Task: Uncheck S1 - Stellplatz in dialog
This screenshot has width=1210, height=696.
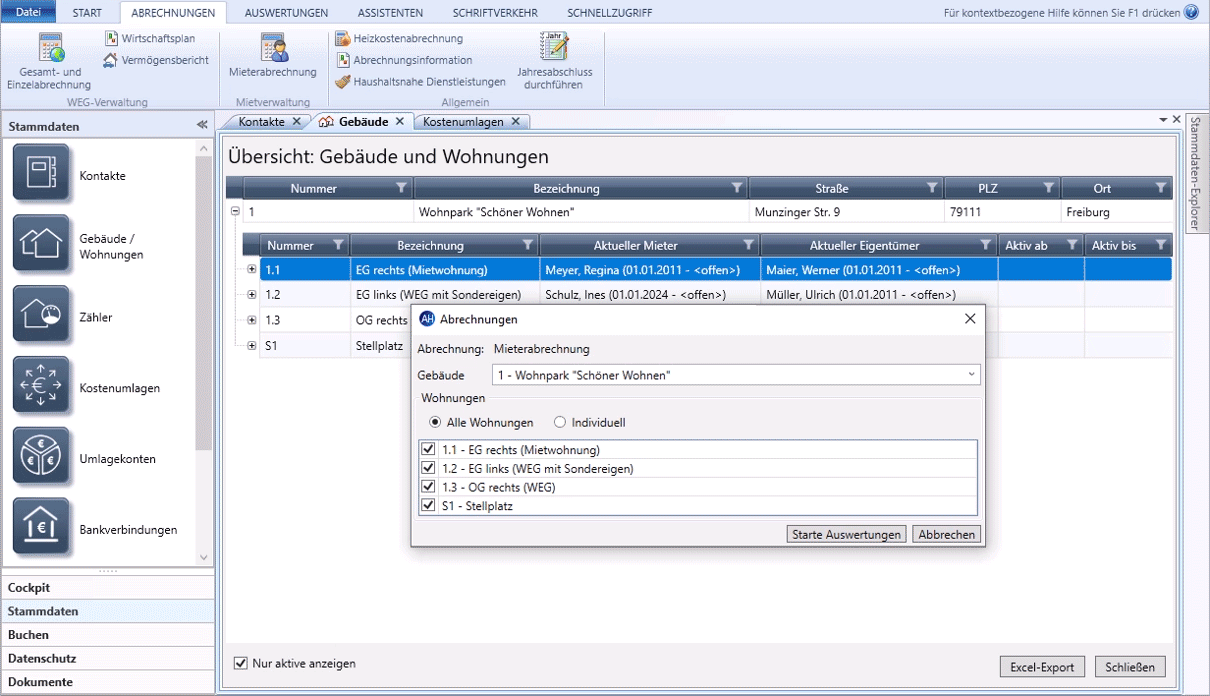Action: click(429, 506)
